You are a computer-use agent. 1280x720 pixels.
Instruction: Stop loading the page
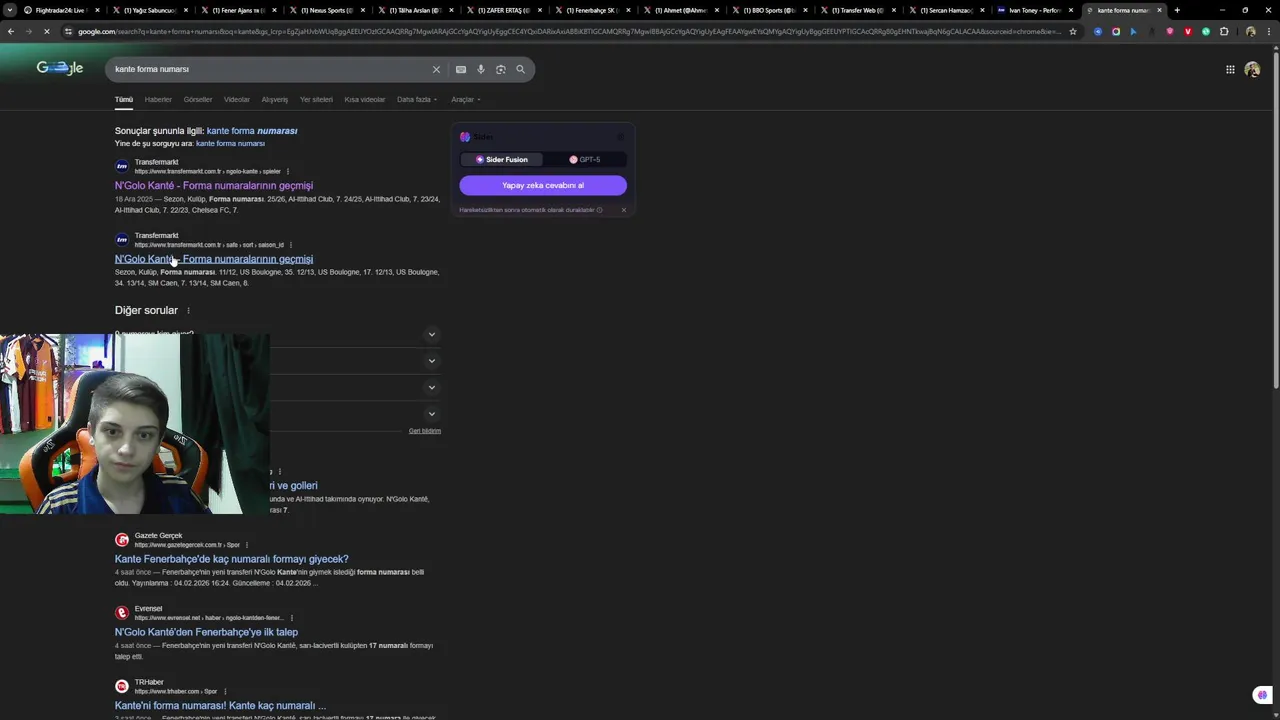(47, 31)
